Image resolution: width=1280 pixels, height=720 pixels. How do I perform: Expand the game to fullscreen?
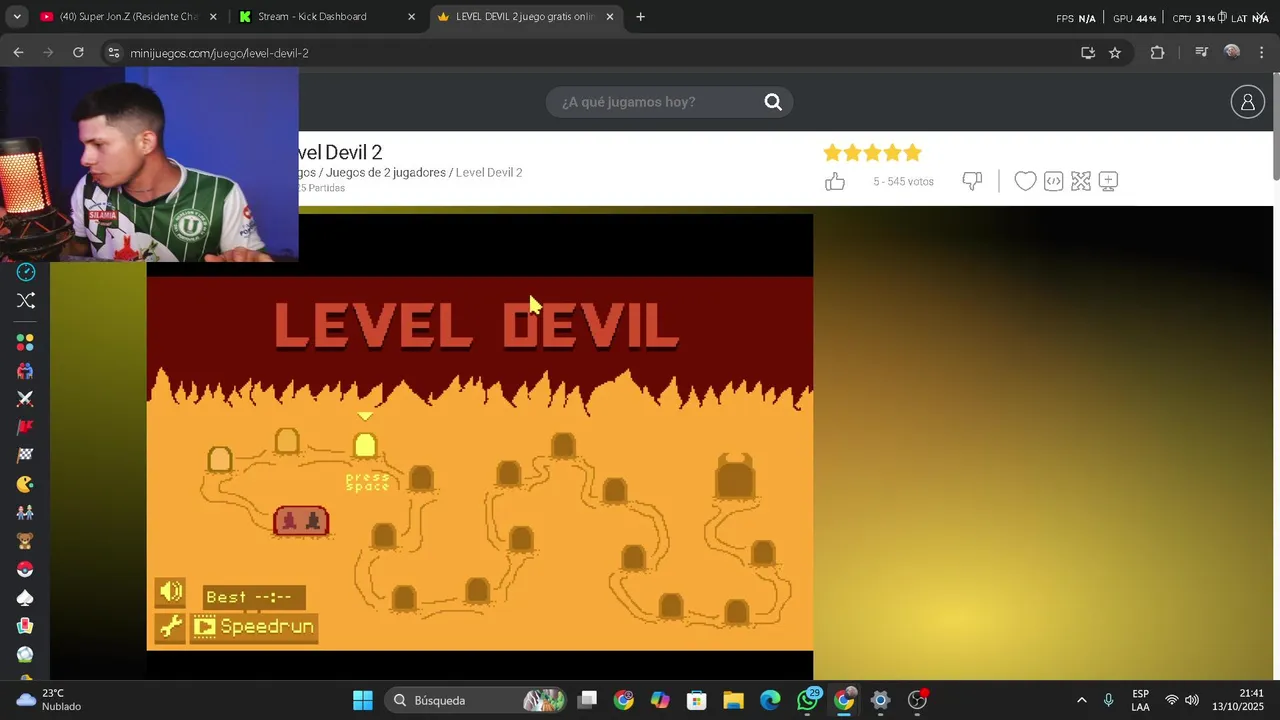1081,181
